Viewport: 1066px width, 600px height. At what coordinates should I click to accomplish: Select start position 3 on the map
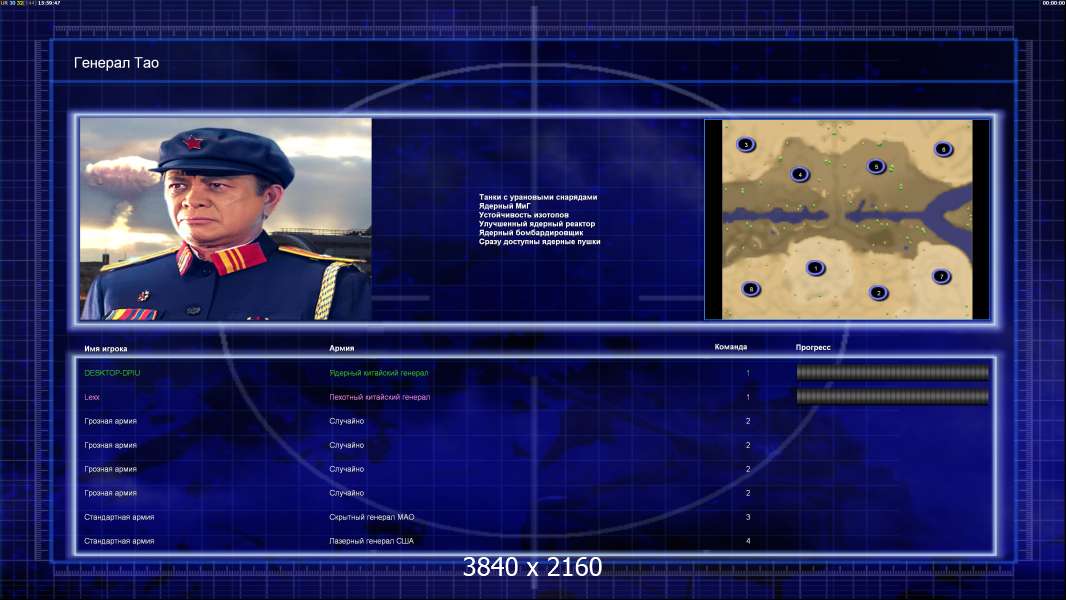point(746,144)
